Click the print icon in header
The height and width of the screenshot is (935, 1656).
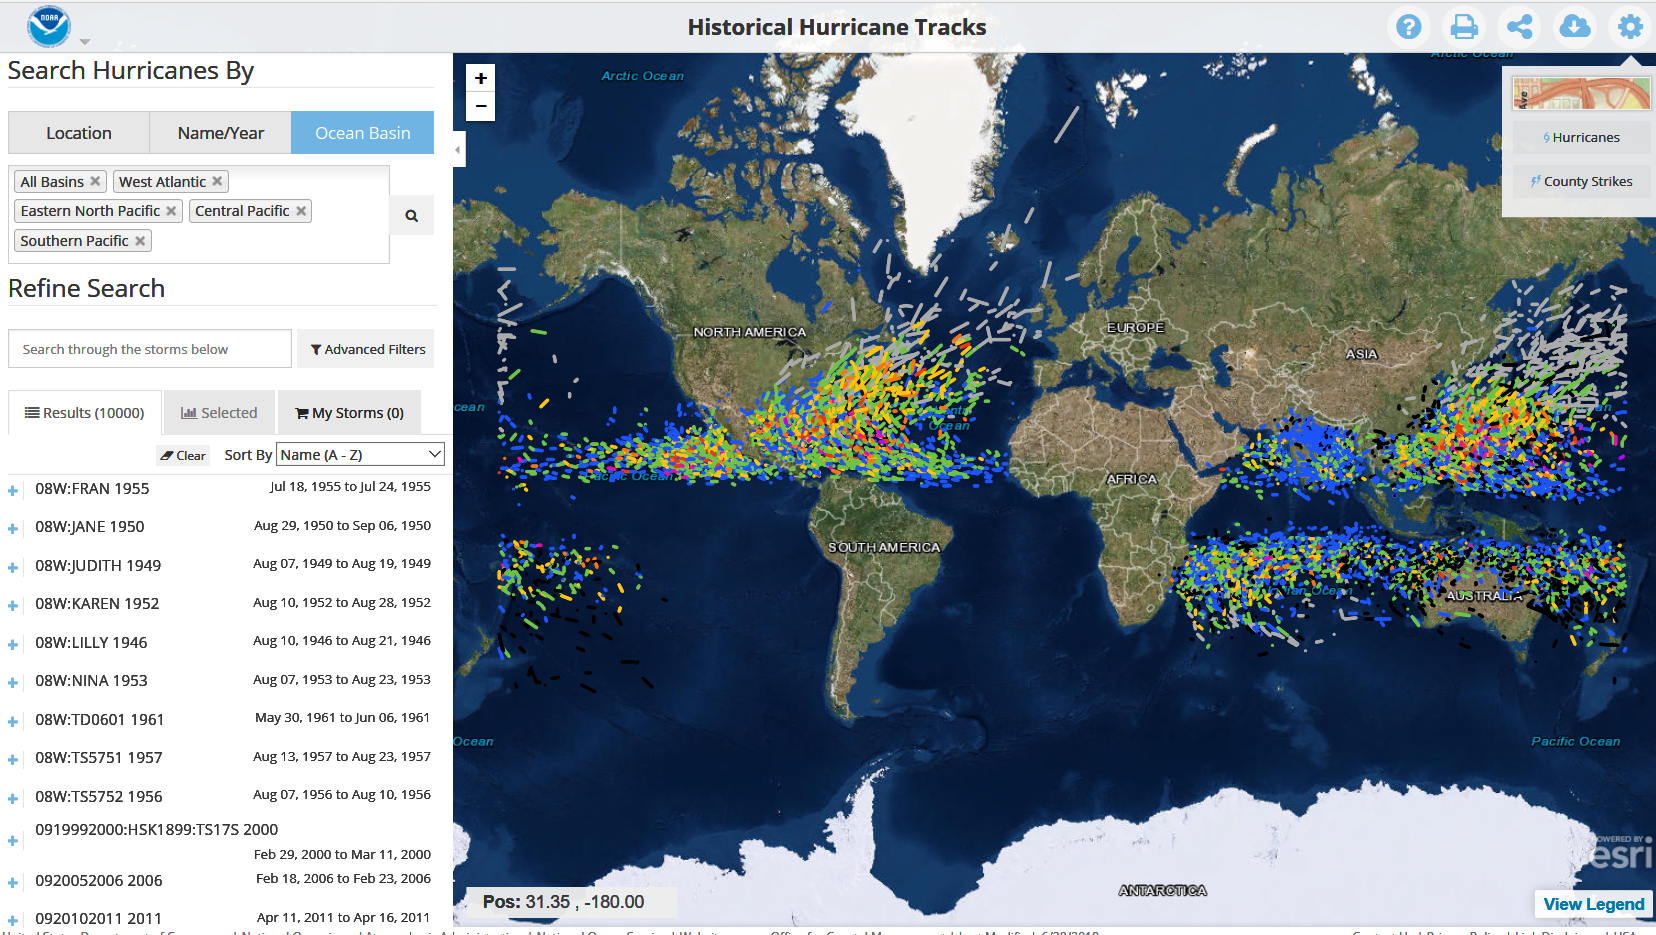point(1464,27)
